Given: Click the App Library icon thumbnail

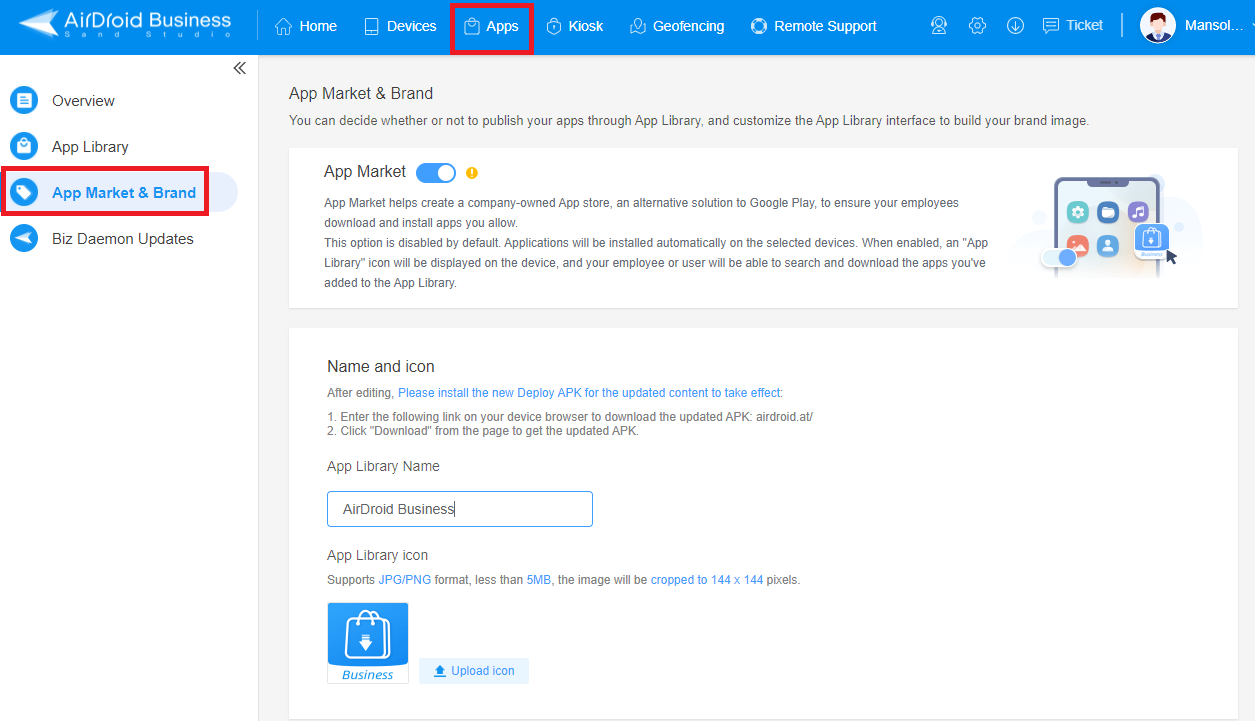Looking at the screenshot, I should click(x=368, y=643).
